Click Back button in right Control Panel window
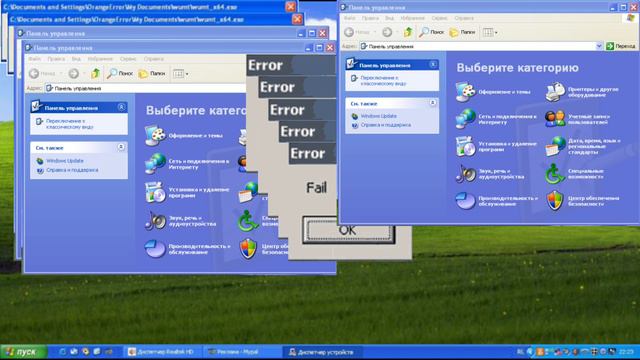This screenshot has height=360, width=640. pyautogui.click(x=356, y=32)
